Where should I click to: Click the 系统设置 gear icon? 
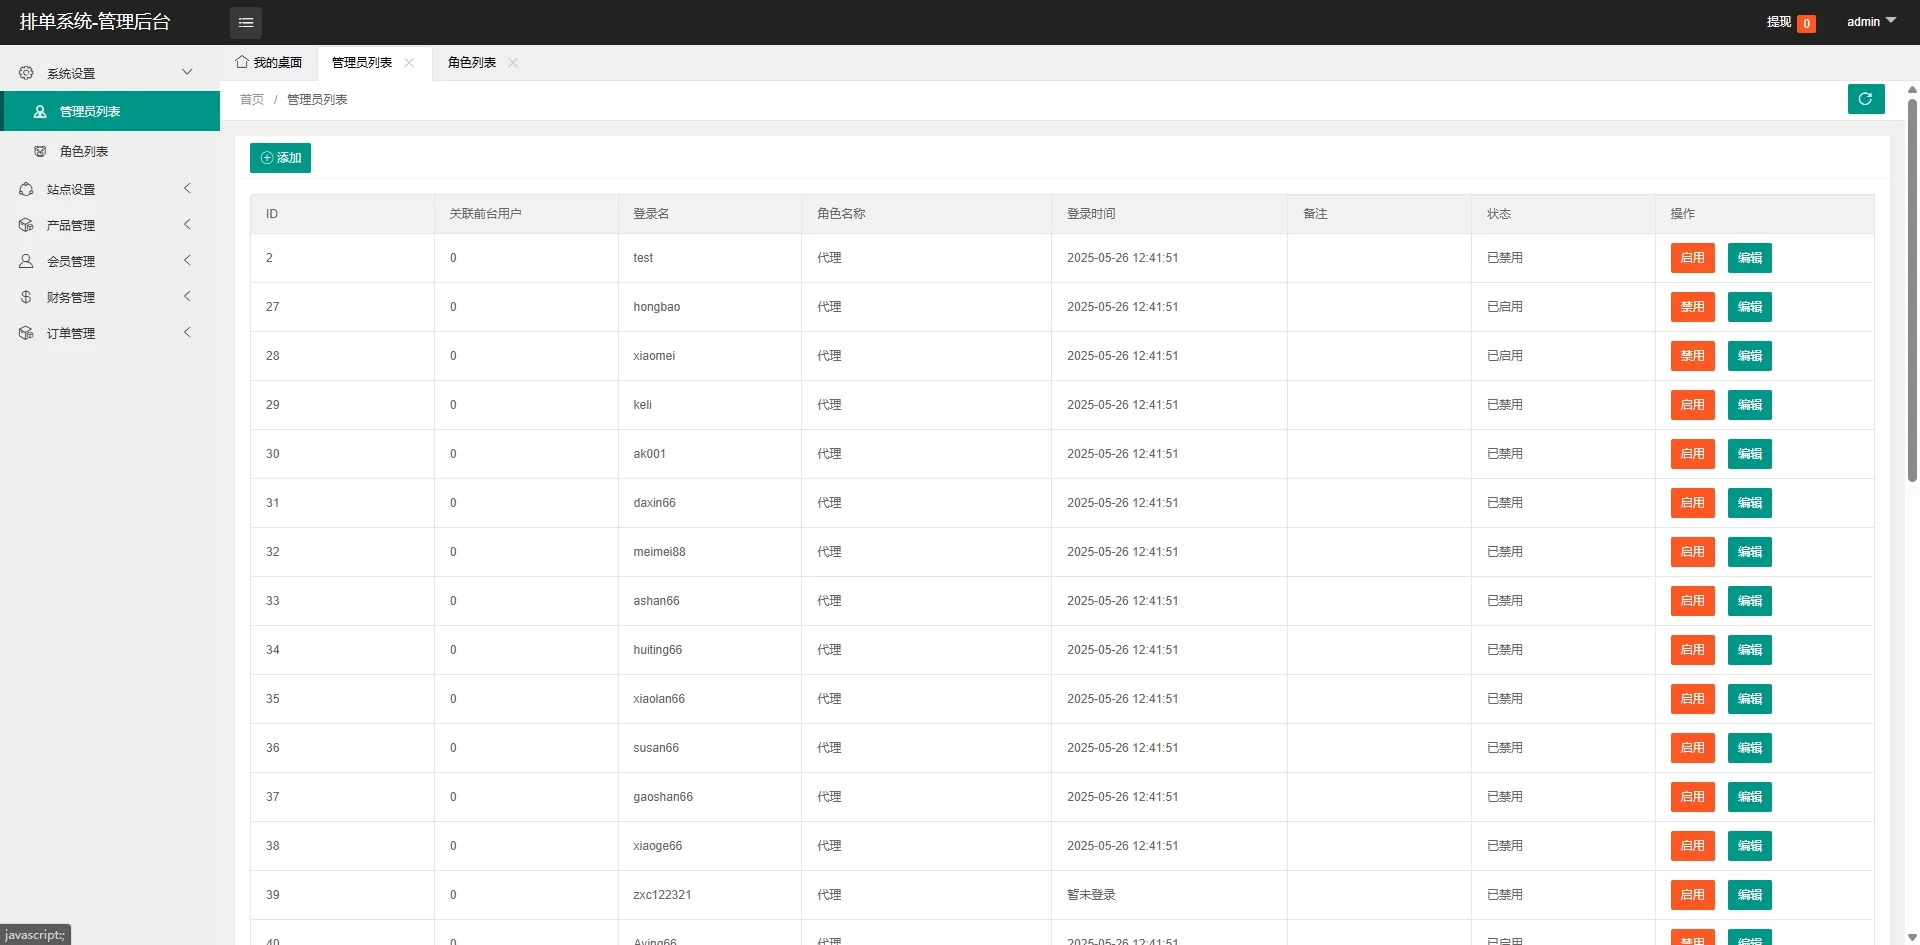click(26, 73)
